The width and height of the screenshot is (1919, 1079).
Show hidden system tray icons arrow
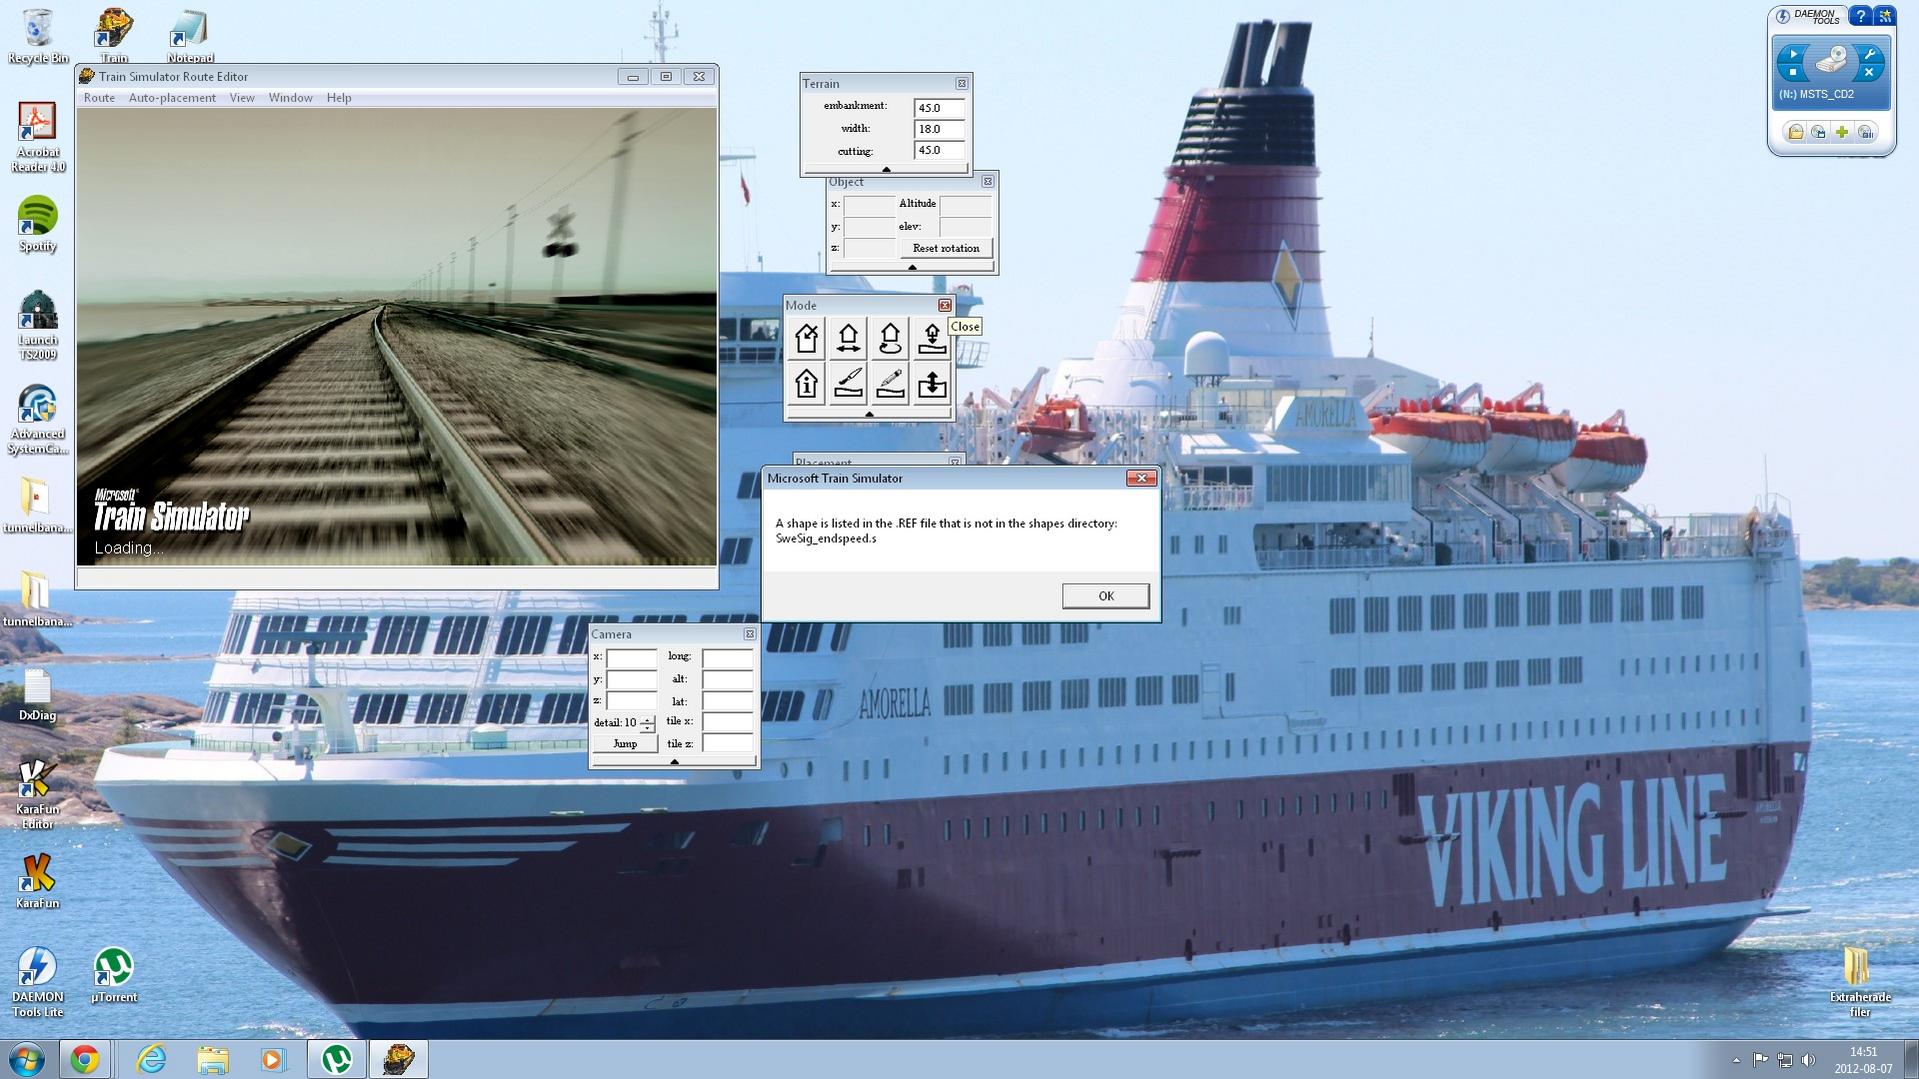coord(1736,1060)
